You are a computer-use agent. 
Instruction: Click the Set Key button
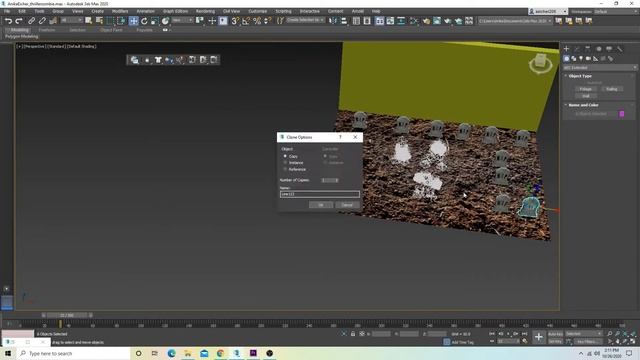coord(555,341)
